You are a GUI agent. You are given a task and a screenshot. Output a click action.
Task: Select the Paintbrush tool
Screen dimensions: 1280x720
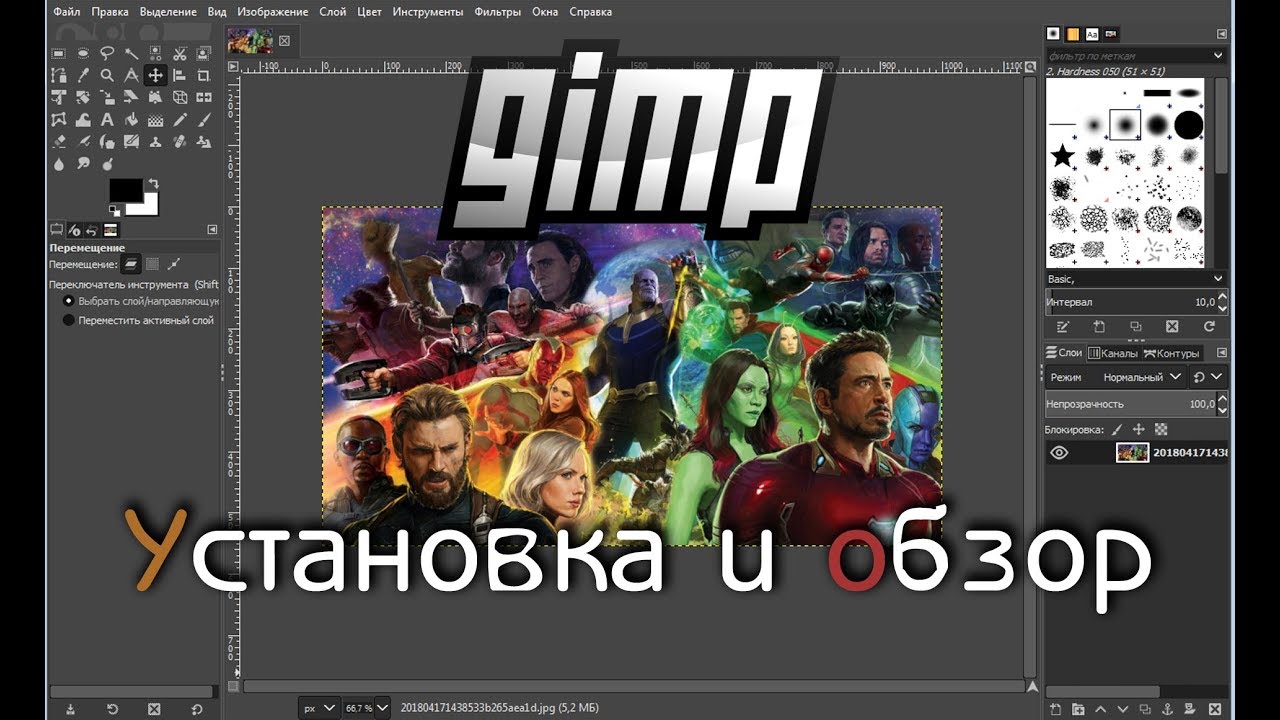pyautogui.click(x=203, y=119)
